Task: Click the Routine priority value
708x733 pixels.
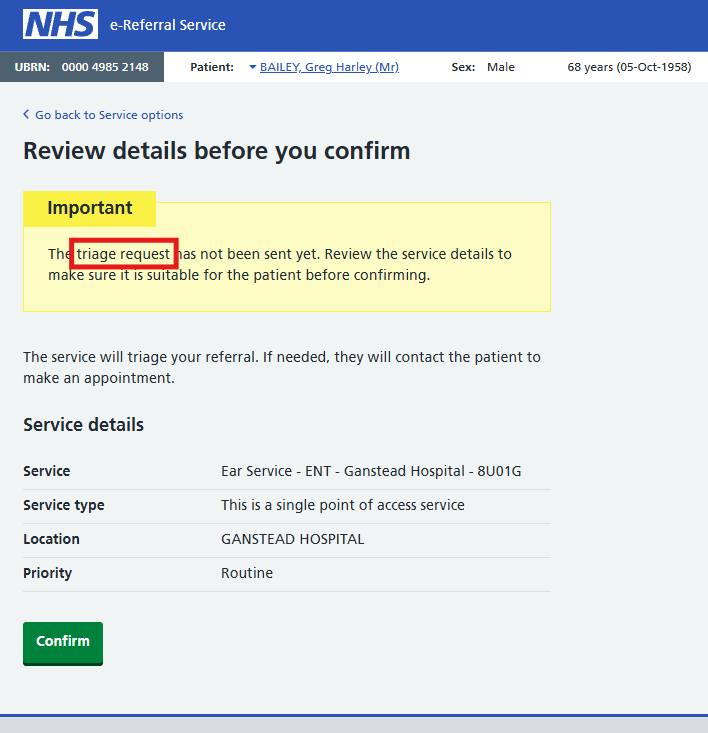Action: [x=247, y=573]
